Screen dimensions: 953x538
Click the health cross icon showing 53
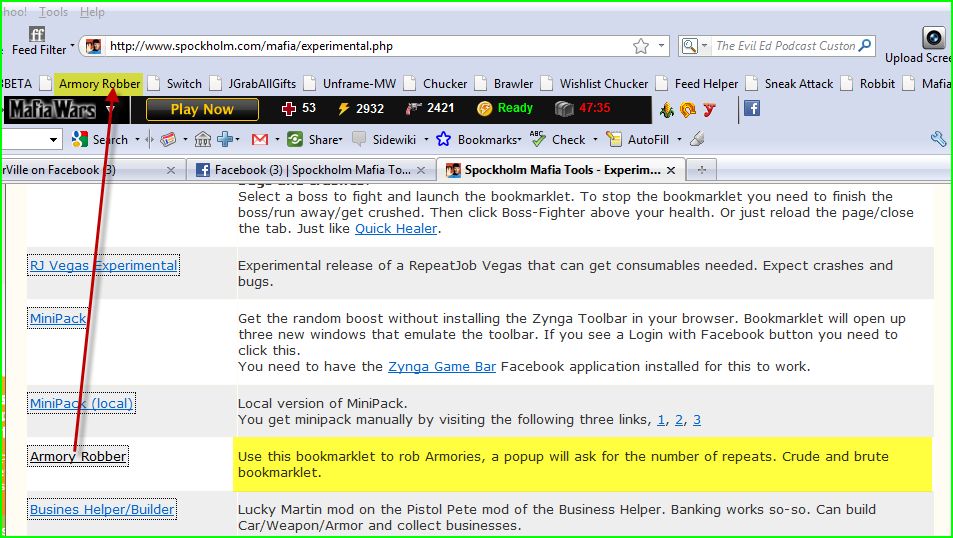[x=289, y=109]
